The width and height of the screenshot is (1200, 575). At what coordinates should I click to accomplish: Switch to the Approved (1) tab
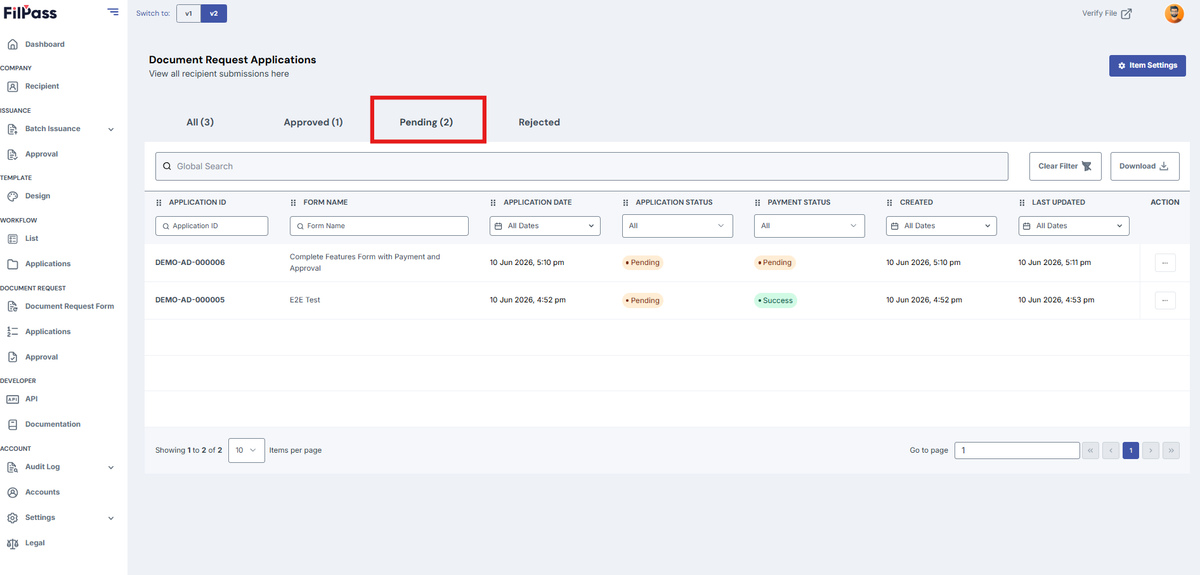[x=313, y=122]
